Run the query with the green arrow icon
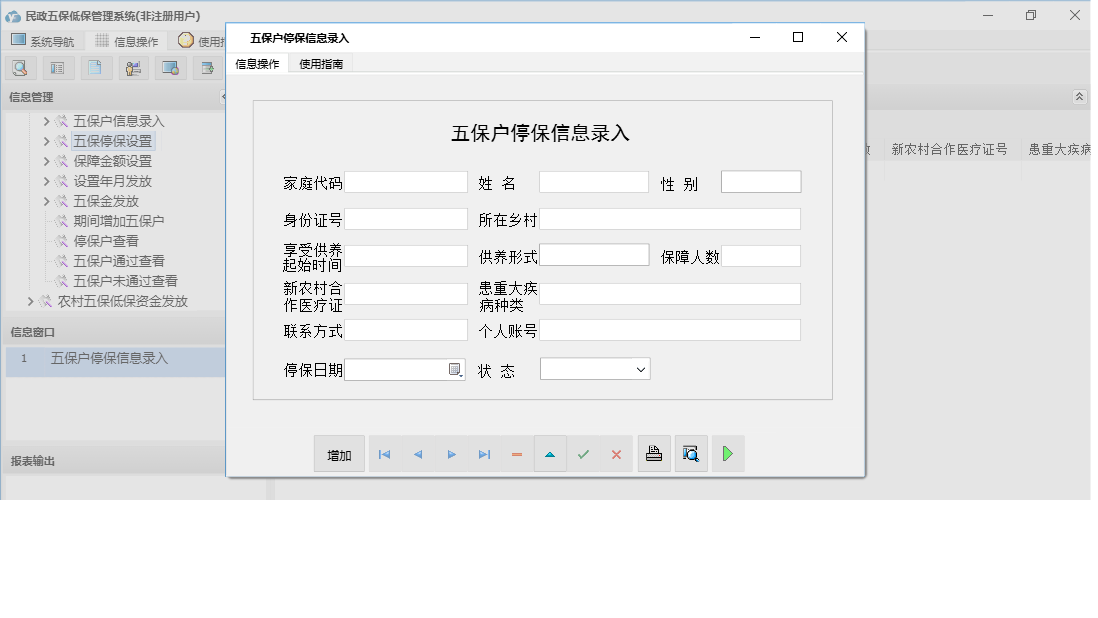Screen dimensions: 1098x618 (727, 452)
